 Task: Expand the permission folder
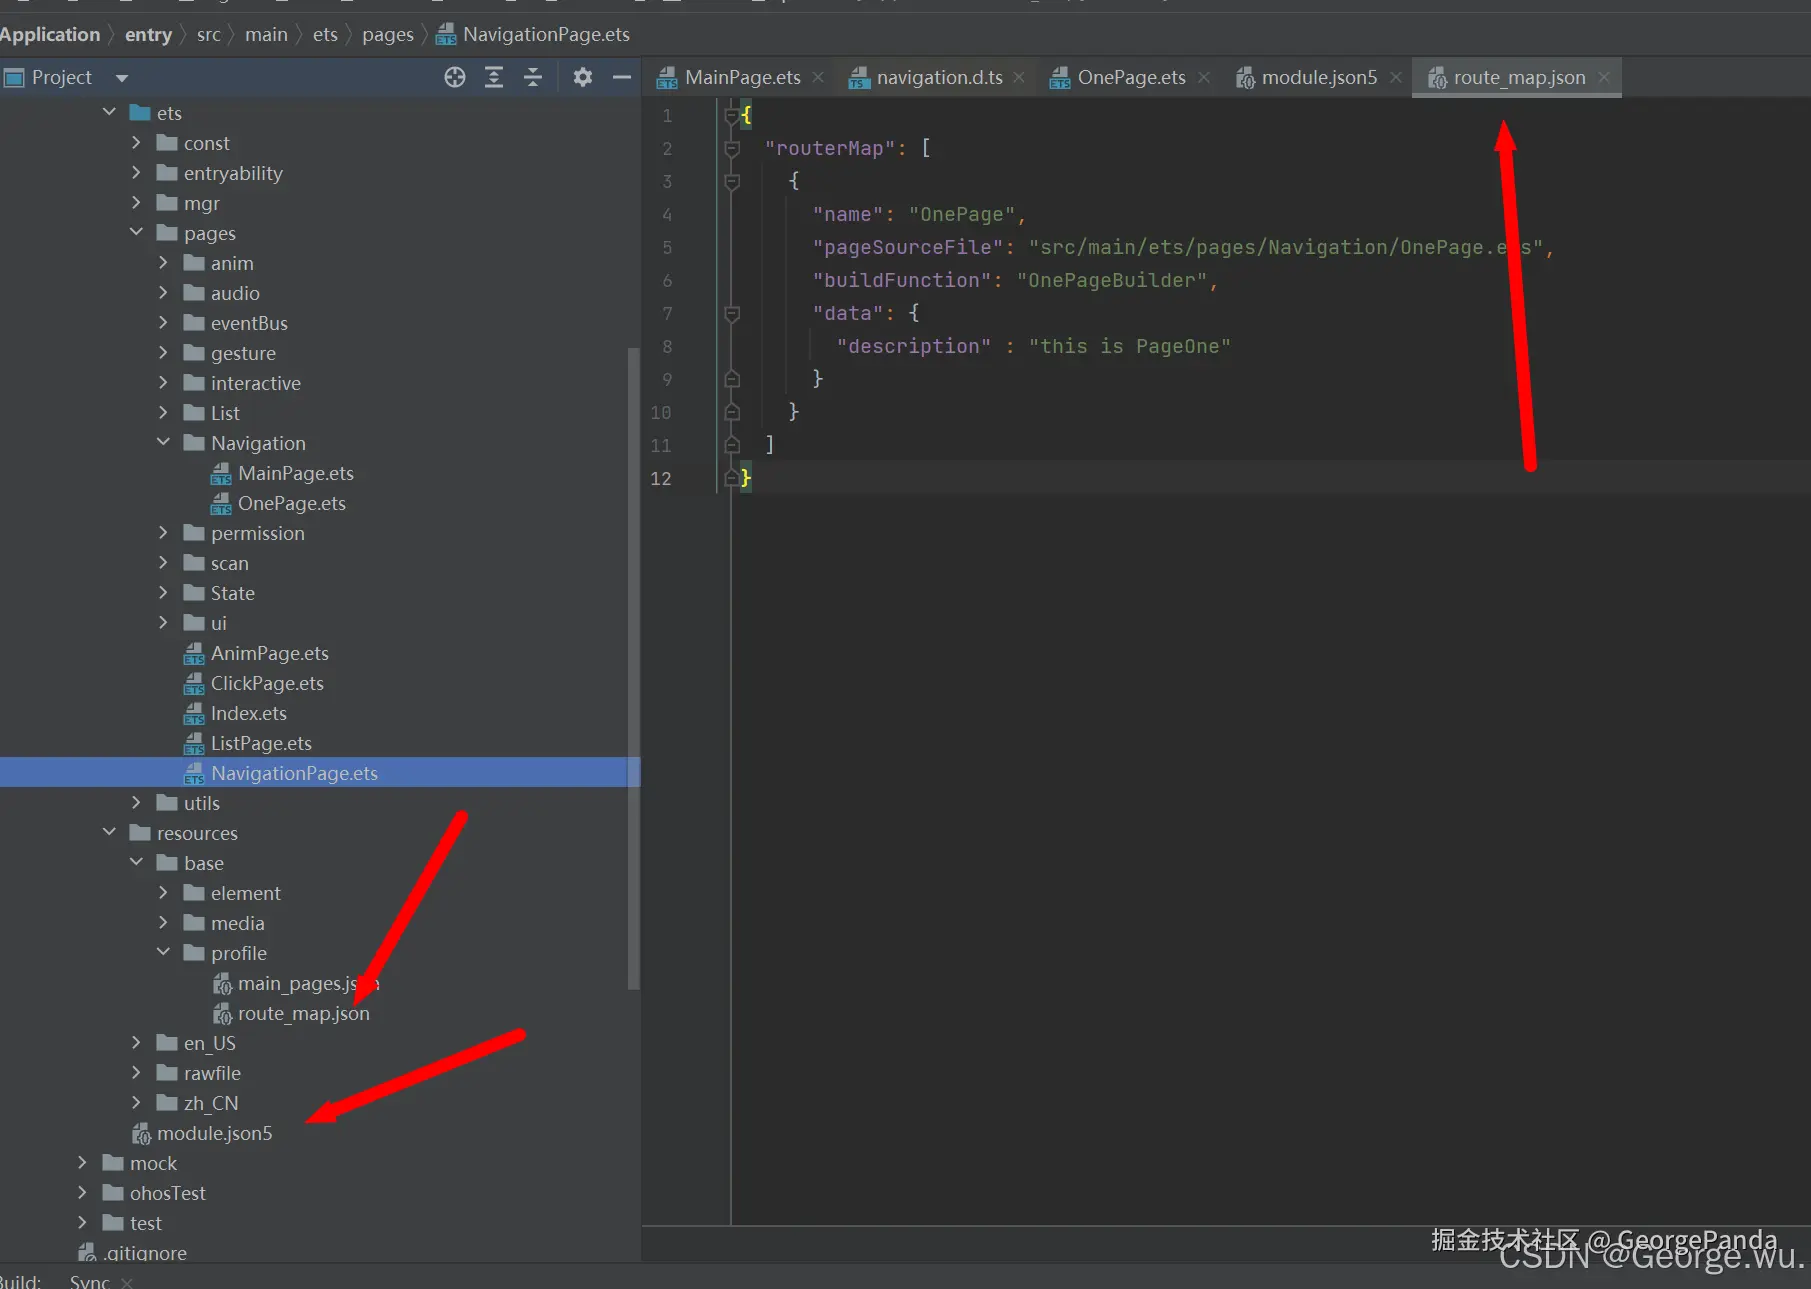[163, 533]
